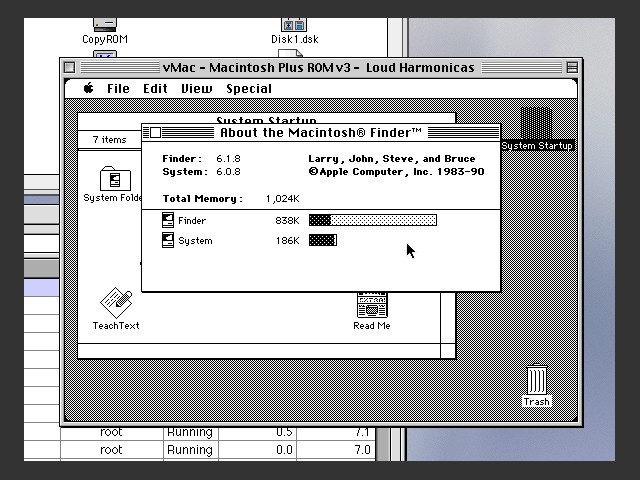Open the File menu
This screenshot has width=640, height=480.
click(x=118, y=88)
